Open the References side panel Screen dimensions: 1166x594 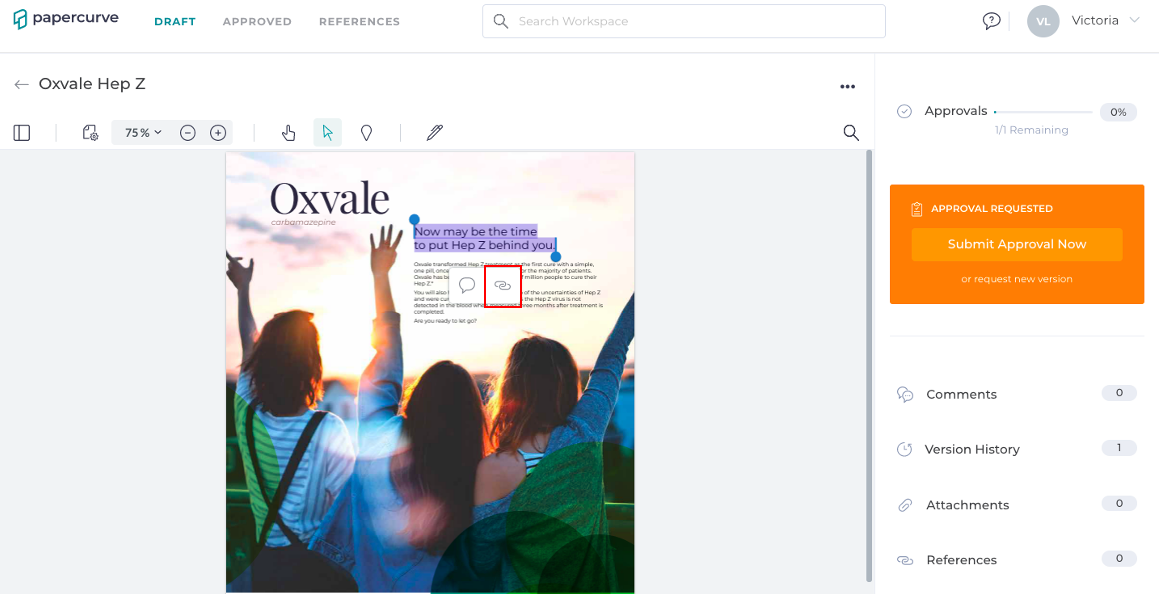pos(962,561)
